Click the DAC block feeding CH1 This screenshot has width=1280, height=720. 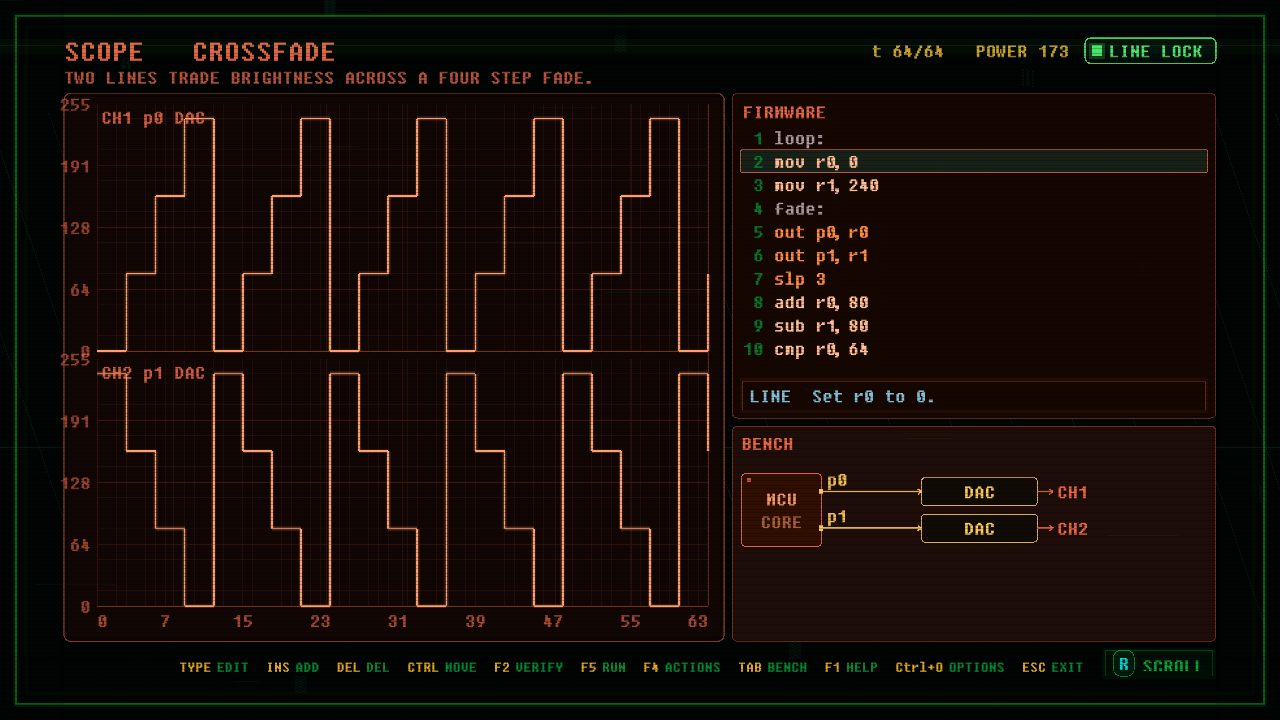(x=979, y=492)
